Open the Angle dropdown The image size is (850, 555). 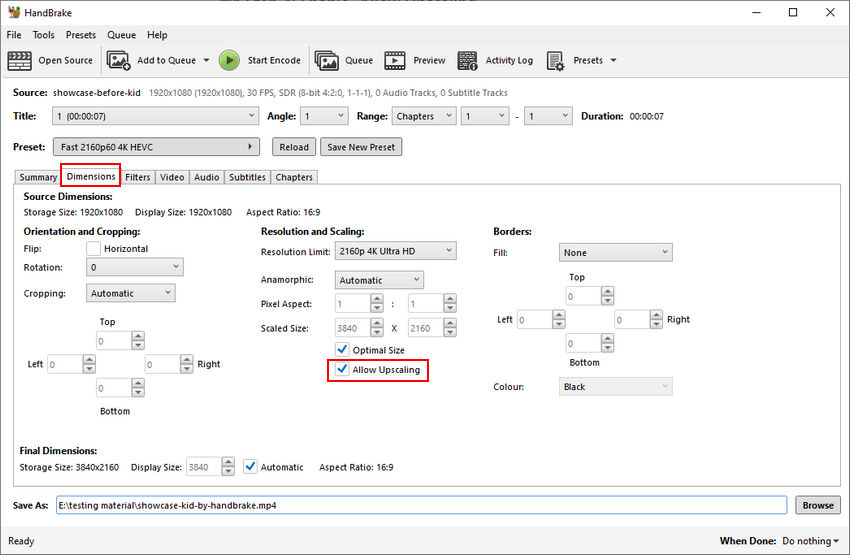tap(324, 116)
